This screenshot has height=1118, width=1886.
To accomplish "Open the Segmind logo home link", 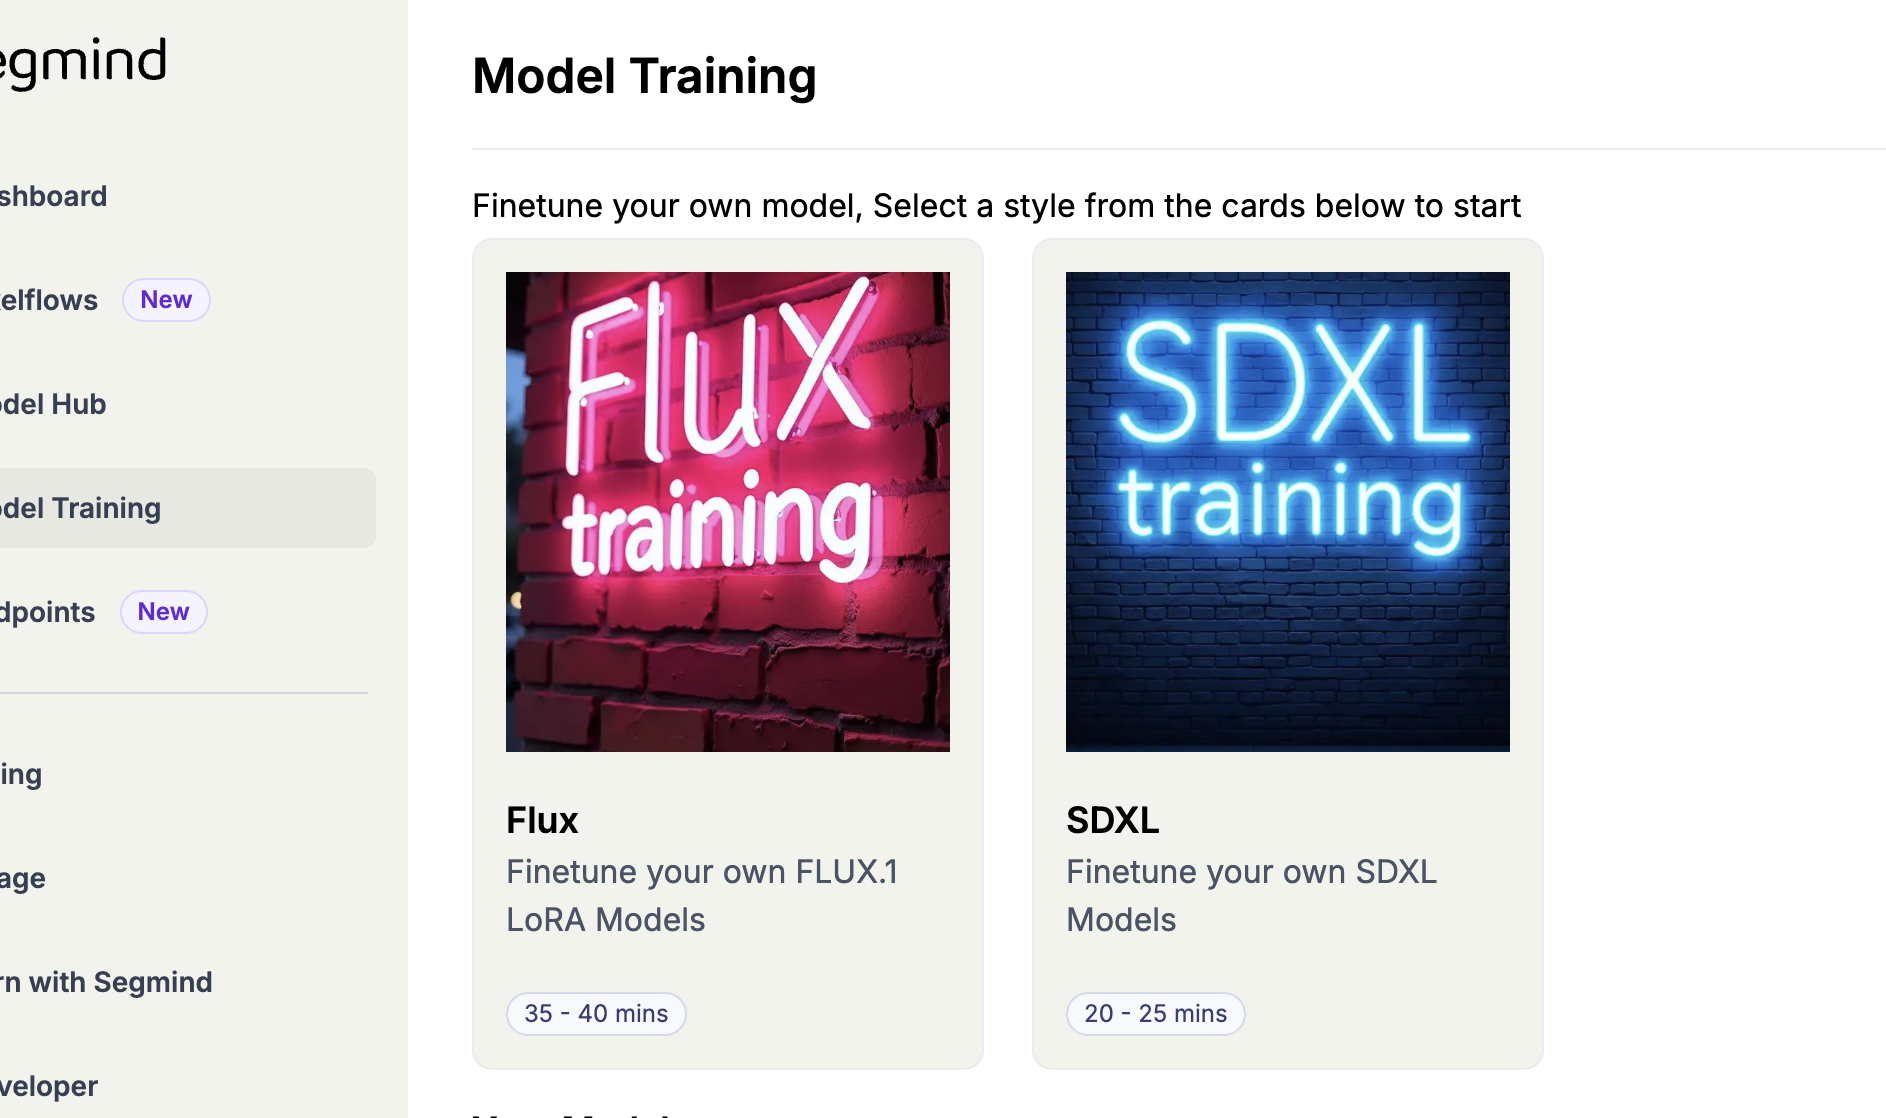I will click(x=82, y=62).
